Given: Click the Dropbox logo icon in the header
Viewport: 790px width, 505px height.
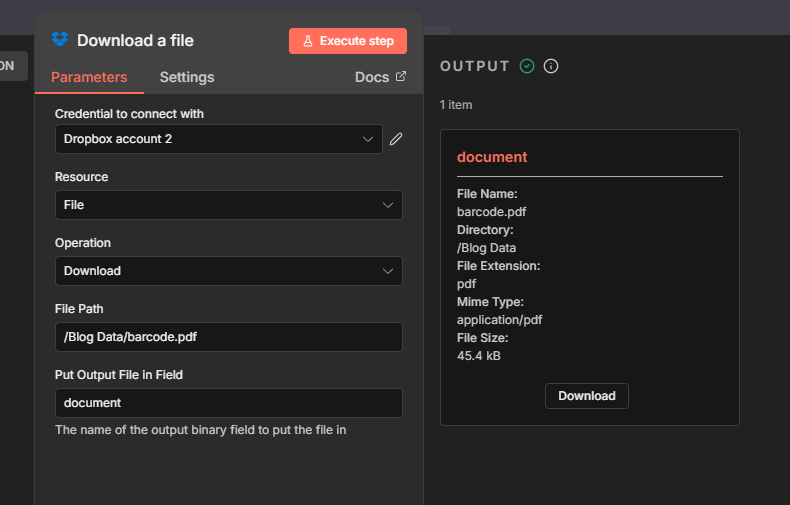Looking at the screenshot, I should point(60,40).
